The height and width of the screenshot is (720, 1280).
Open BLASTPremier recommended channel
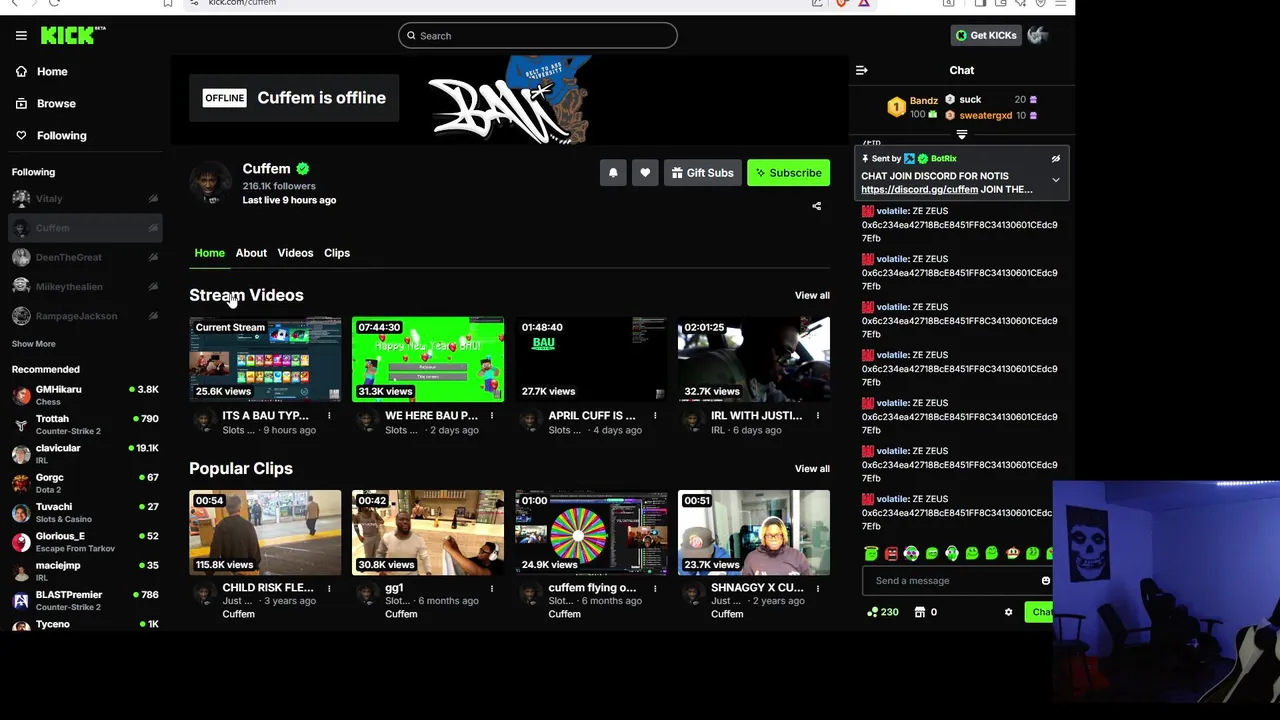click(83, 600)
